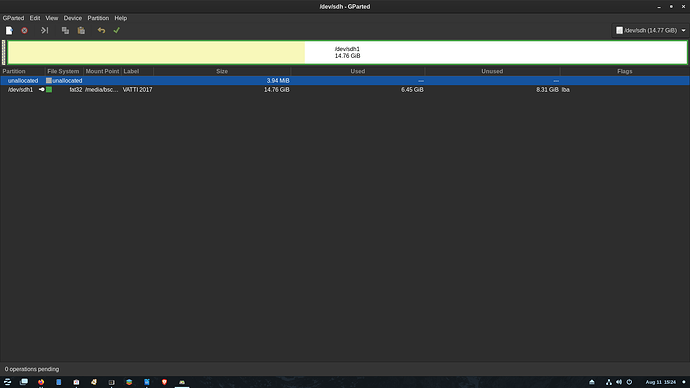The height and width of the screenshot is (388, 690).
Task: Click the 3.94 MiB size value
Action: 278,81
